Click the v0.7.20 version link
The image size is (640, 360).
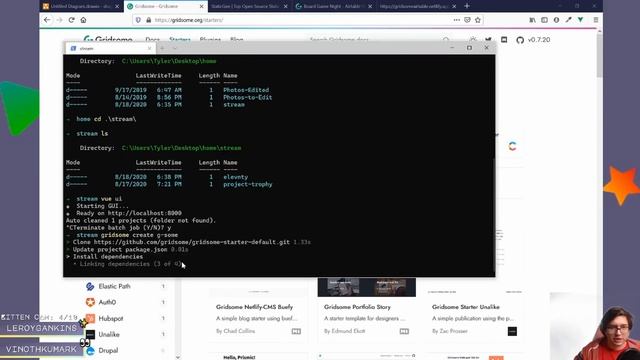[x=539, y=40]
